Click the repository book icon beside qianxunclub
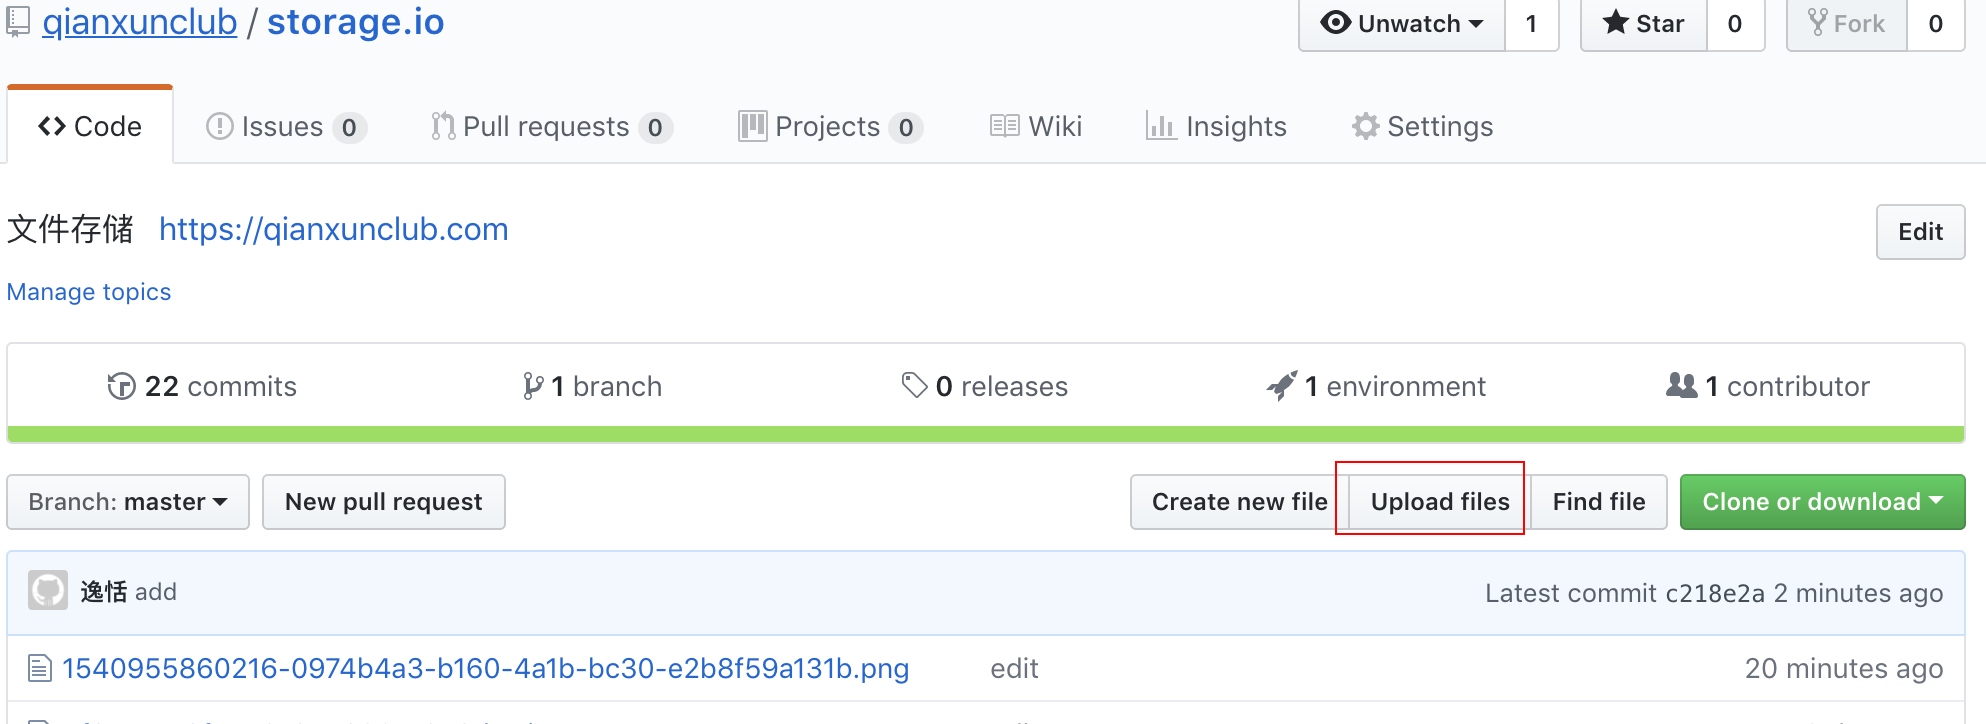 tap(17, 21)
